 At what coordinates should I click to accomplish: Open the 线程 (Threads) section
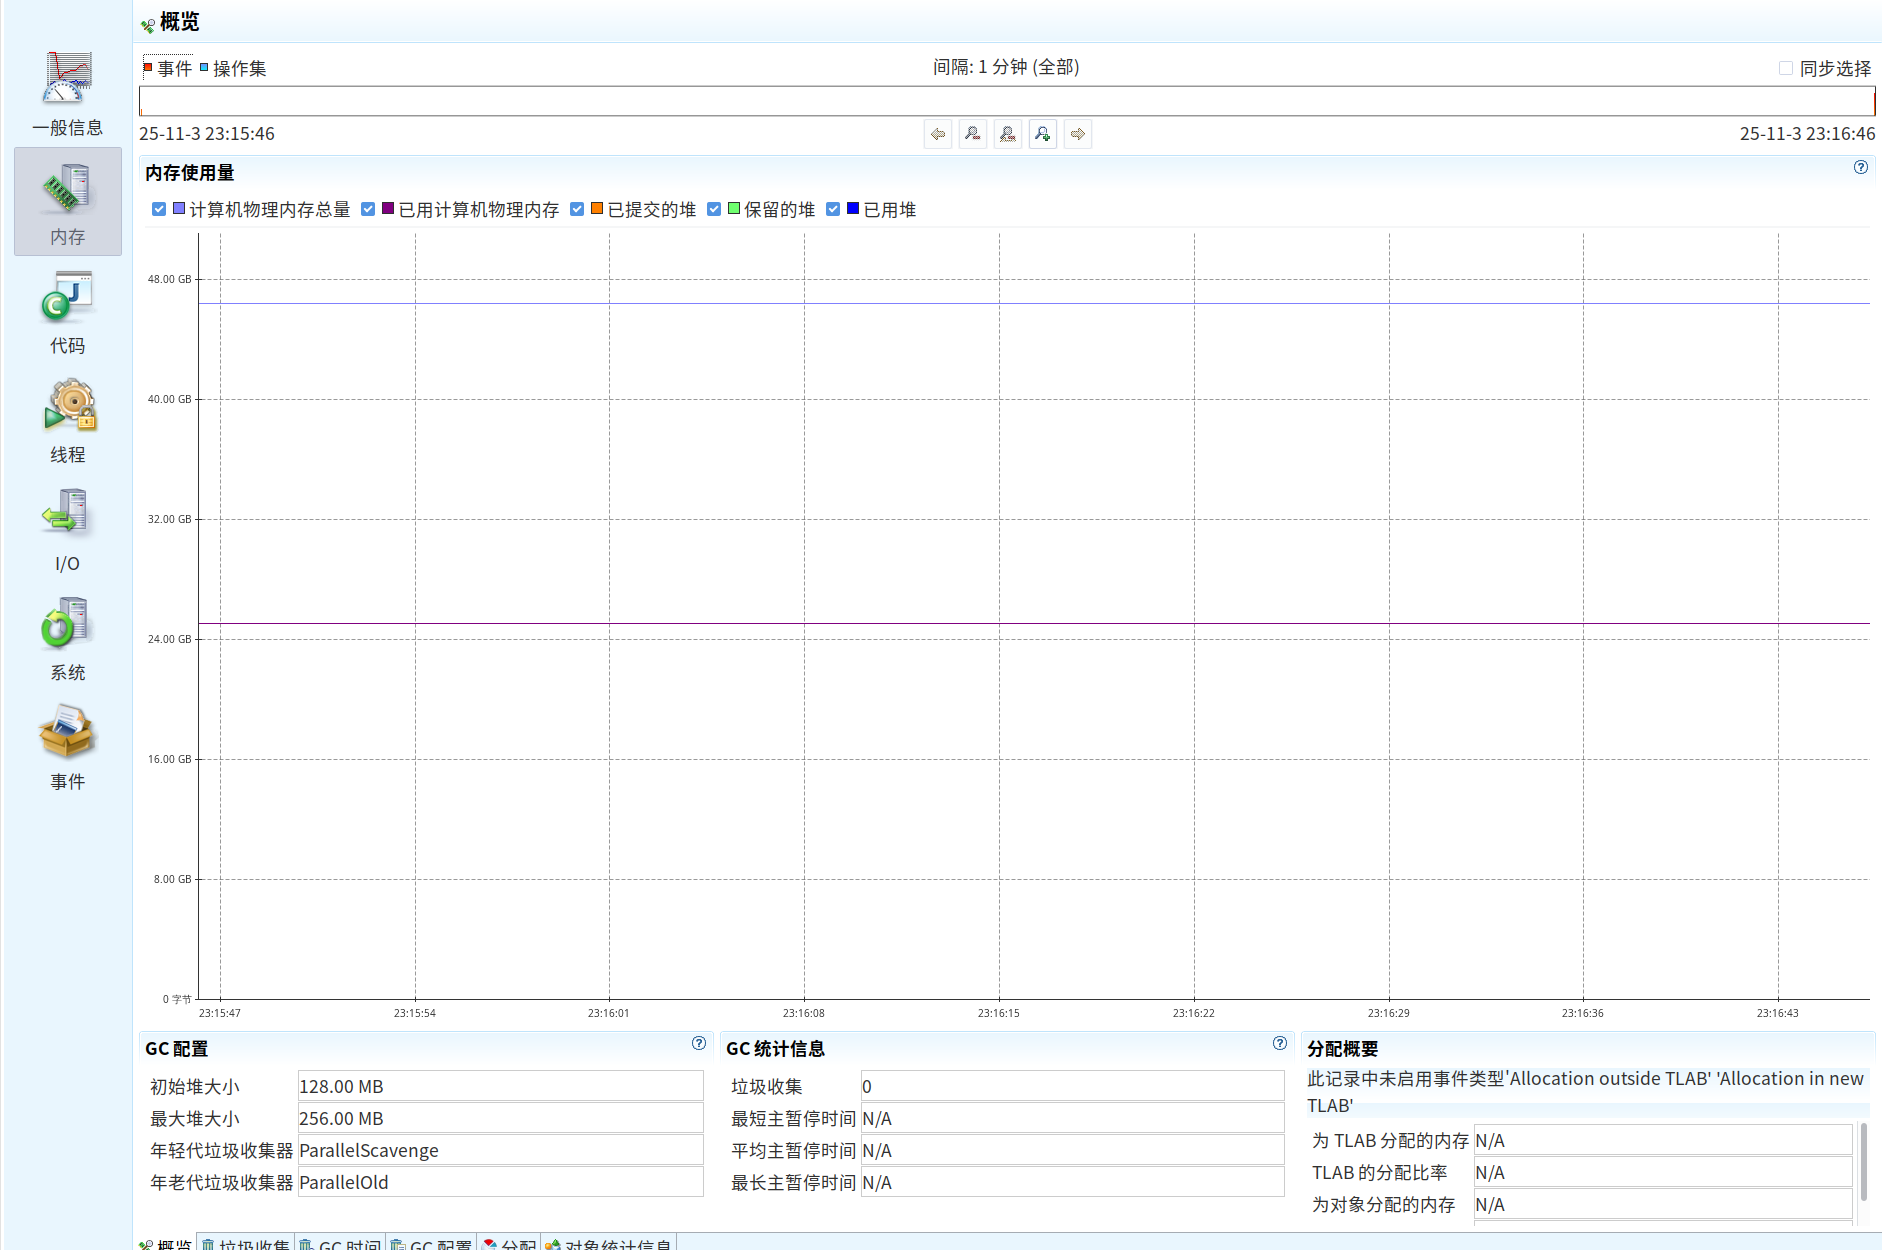click(67, 421)
